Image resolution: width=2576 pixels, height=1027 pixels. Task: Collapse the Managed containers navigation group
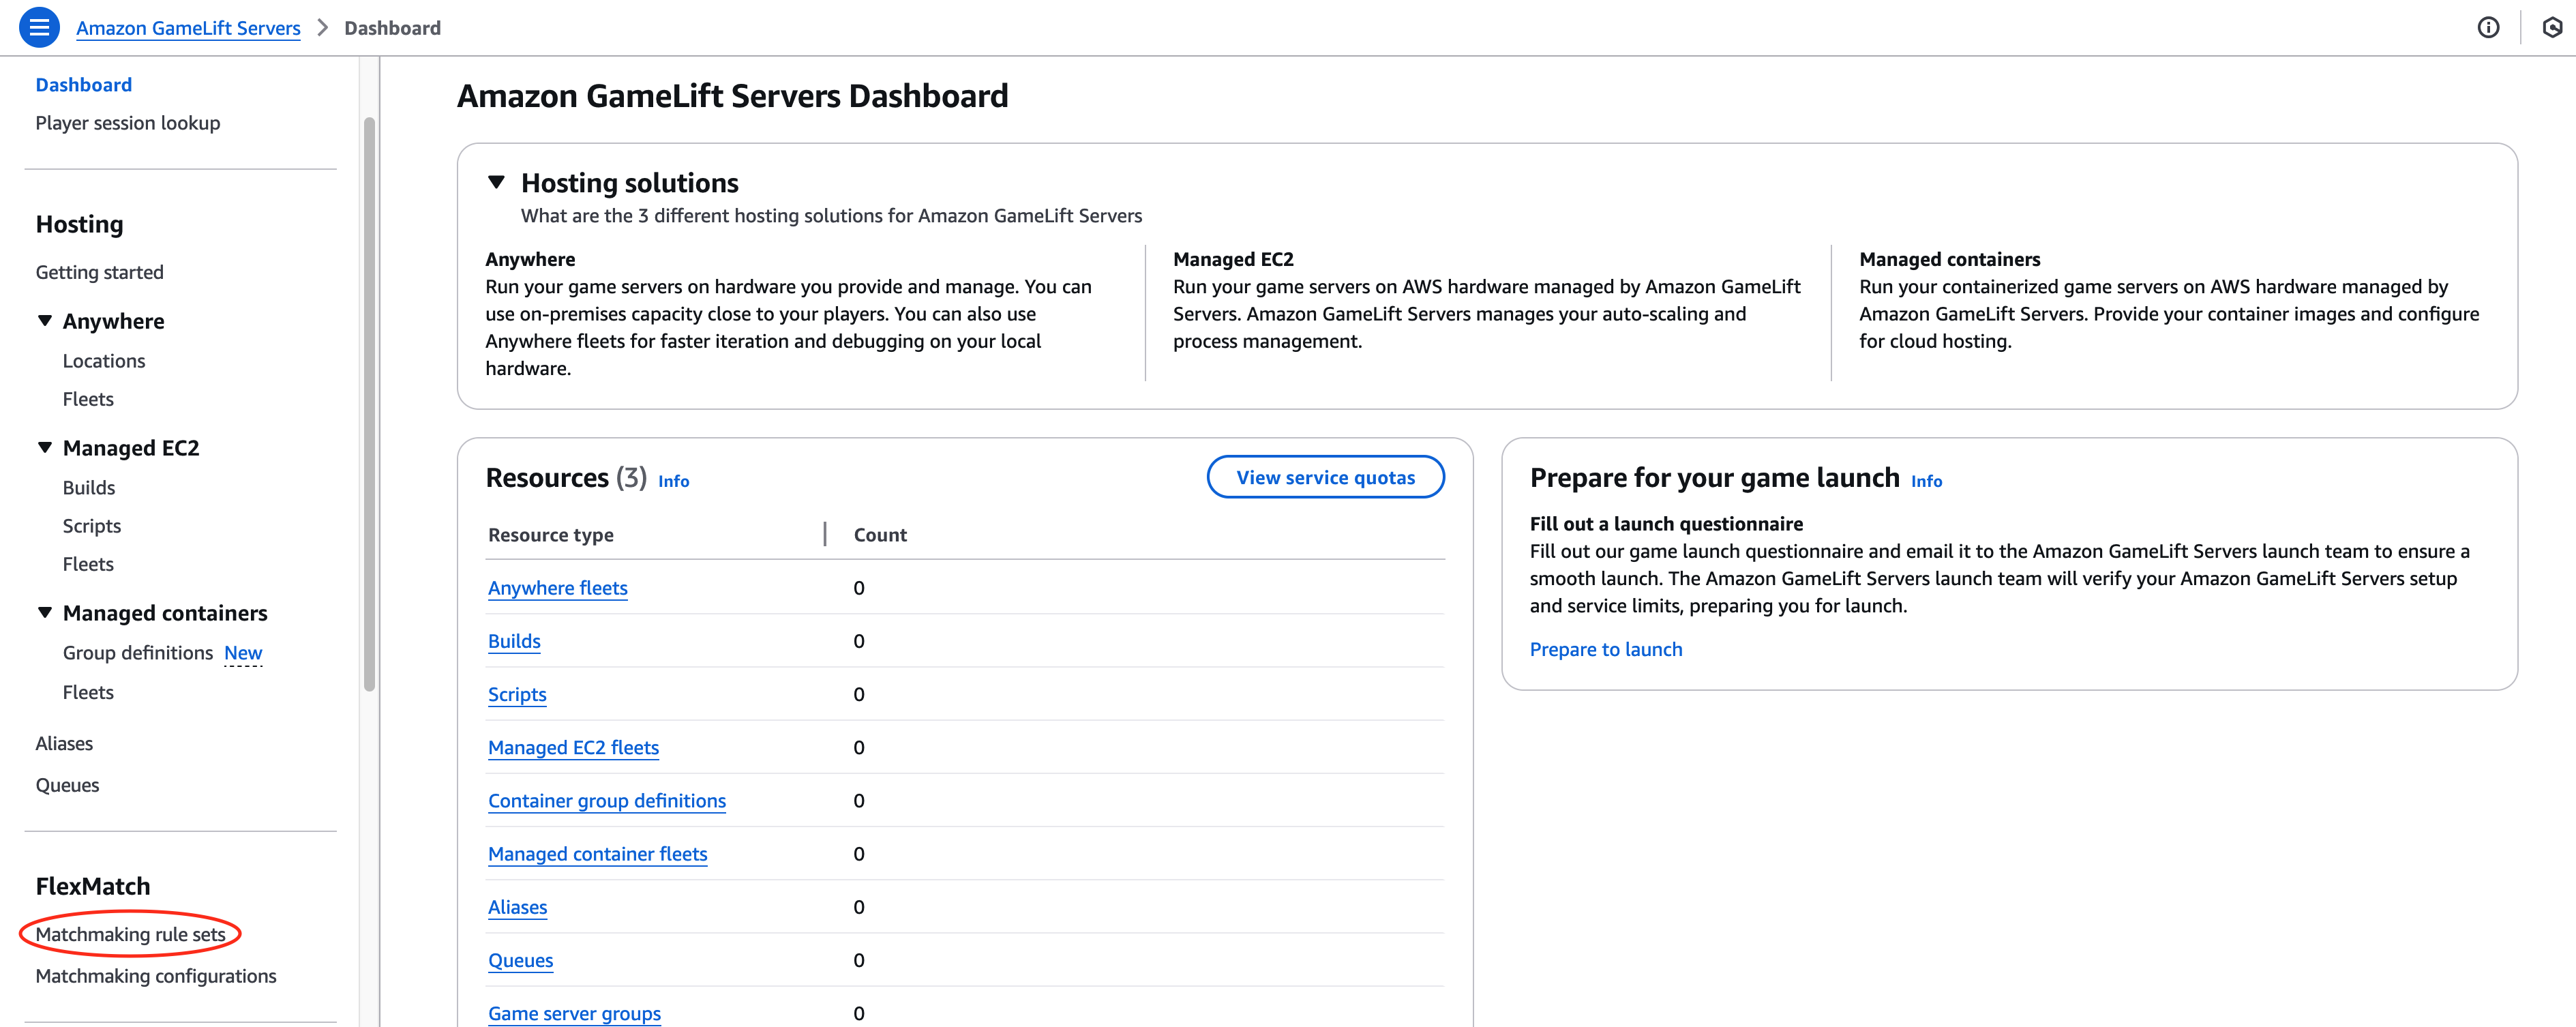(45, 613)
